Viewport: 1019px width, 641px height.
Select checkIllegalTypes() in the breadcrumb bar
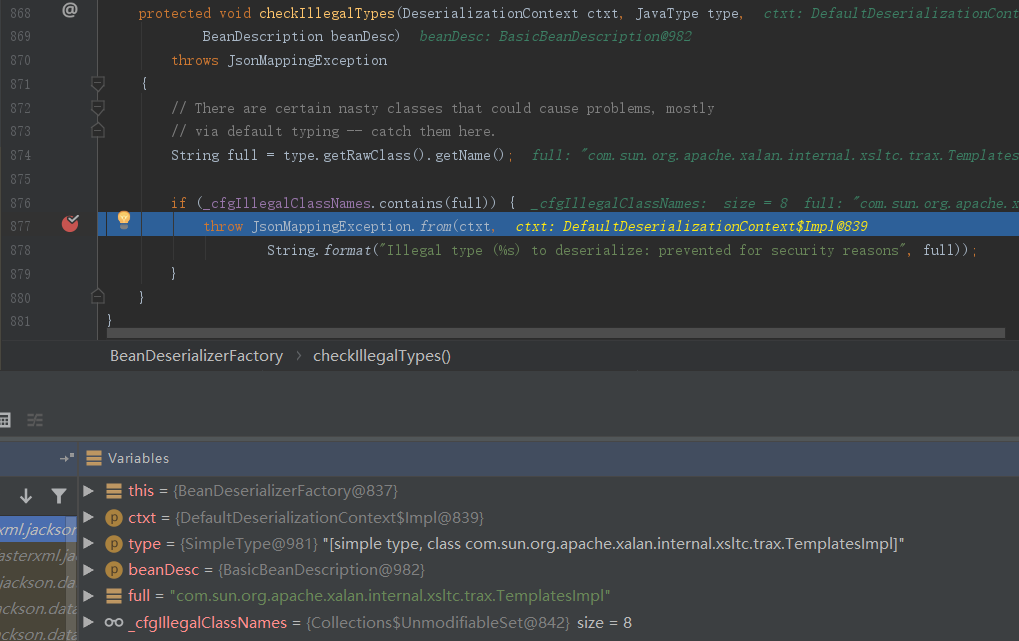pos(382,356)
